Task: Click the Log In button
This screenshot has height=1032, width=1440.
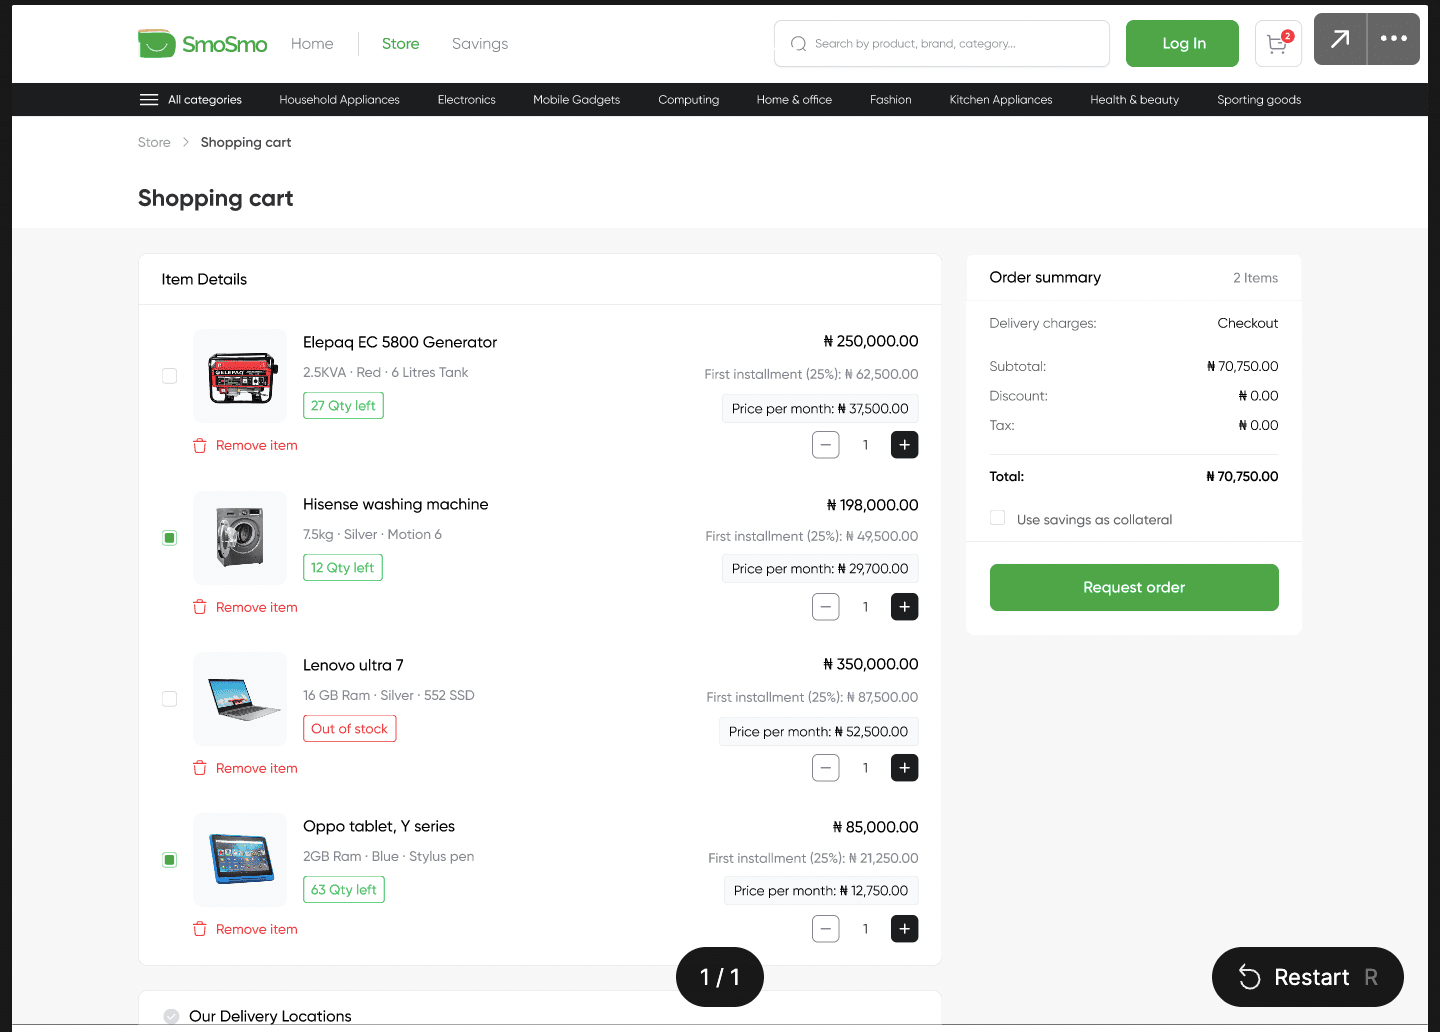Action: click(1183, 44)
